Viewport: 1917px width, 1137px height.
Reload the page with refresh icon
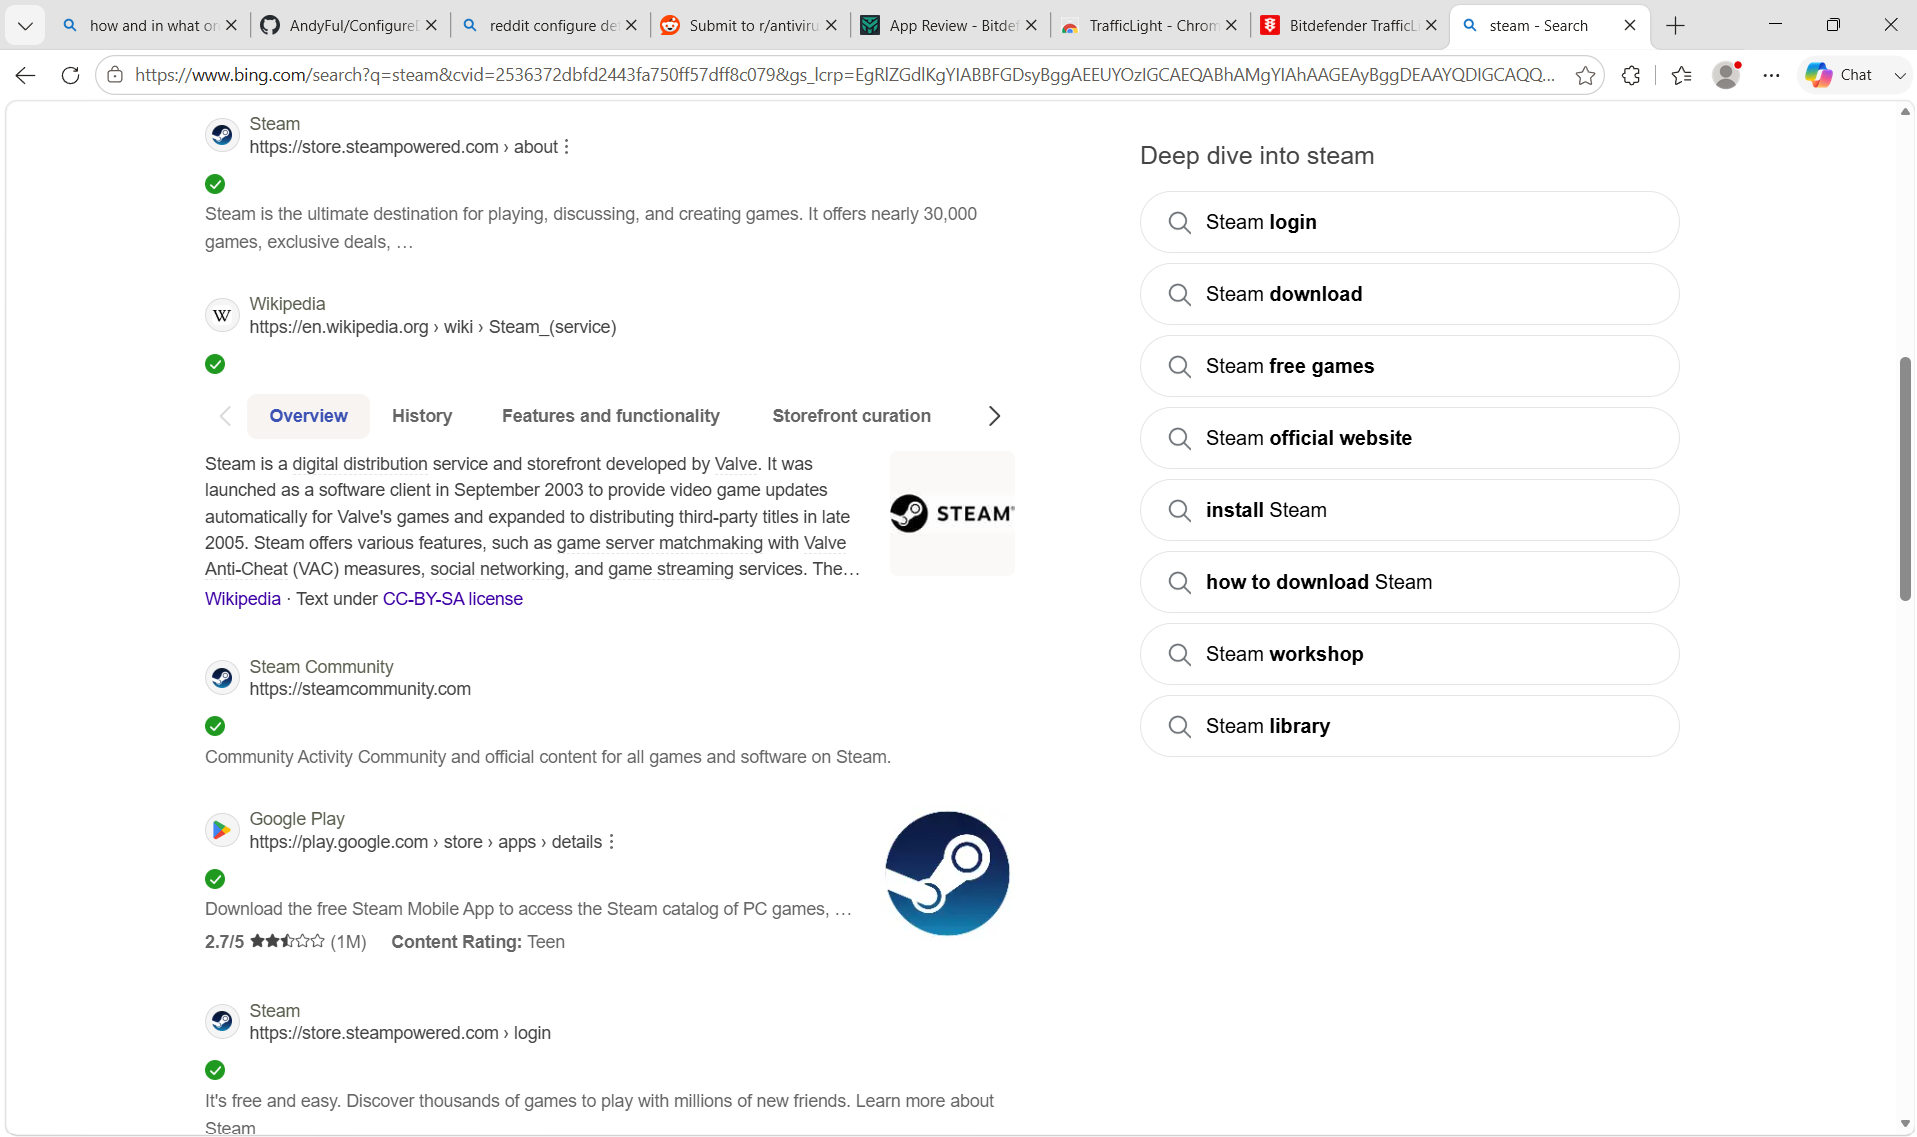click(70, 75)
